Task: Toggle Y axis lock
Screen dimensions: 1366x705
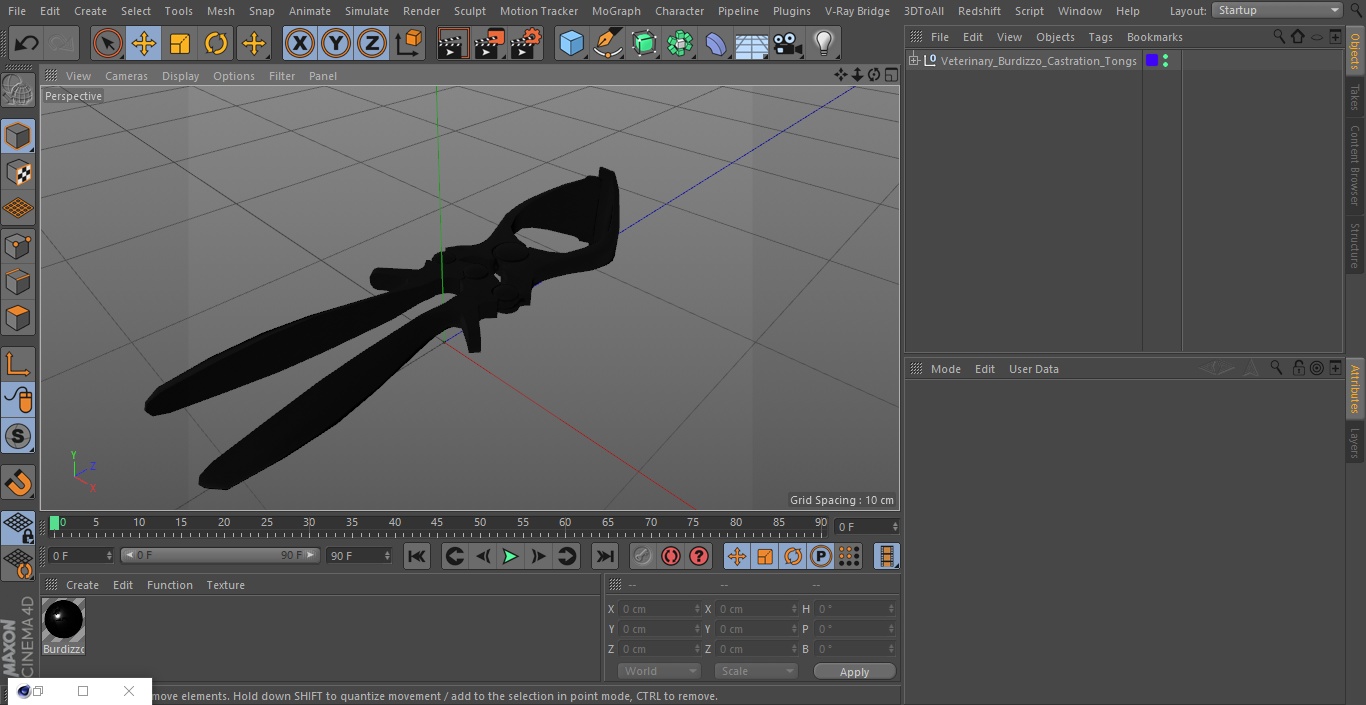Action: pos(336,43)
